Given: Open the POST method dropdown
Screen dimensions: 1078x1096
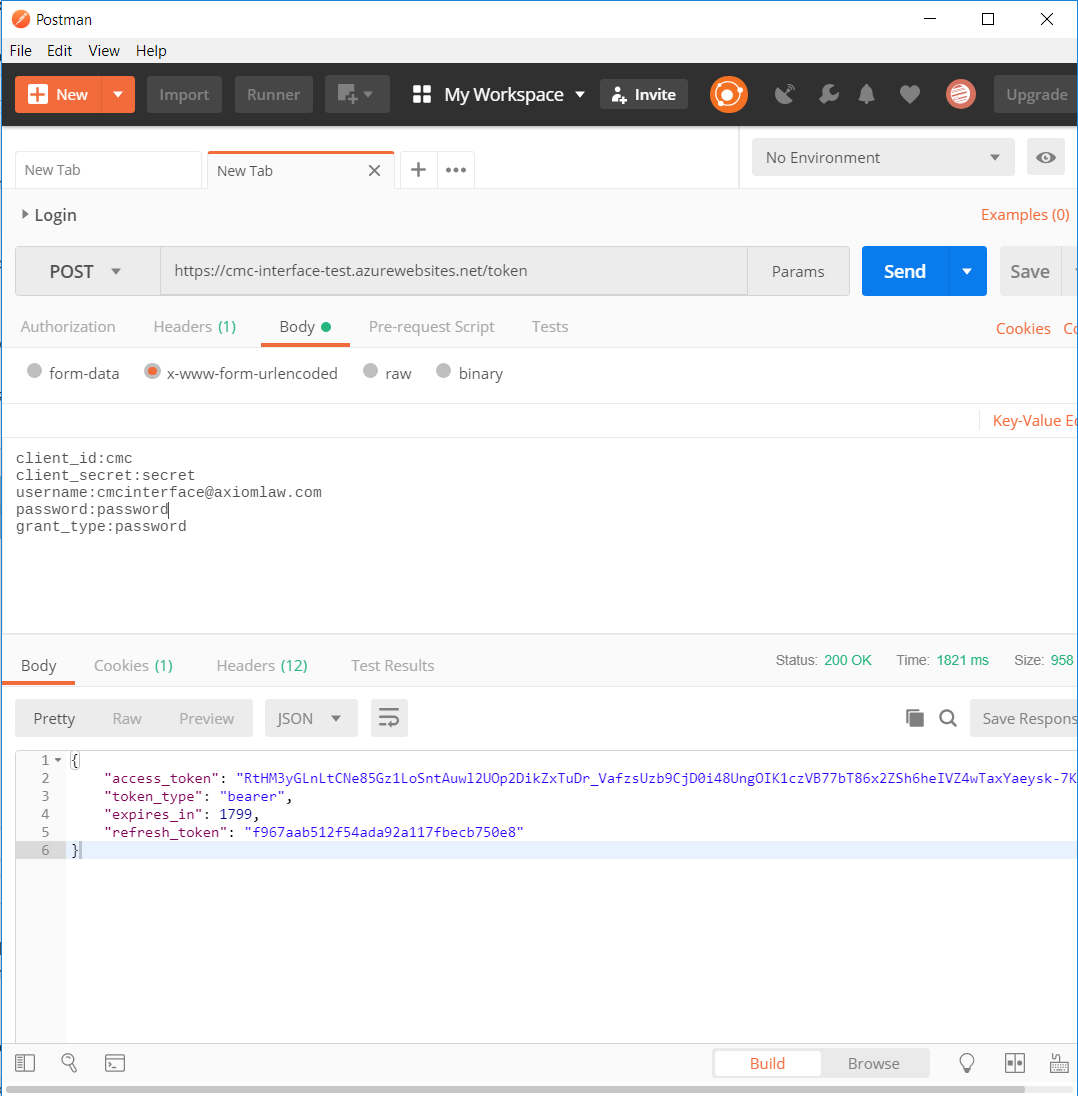Looking at the screenshot, I should pyautogui.click(x=86, y=271).
